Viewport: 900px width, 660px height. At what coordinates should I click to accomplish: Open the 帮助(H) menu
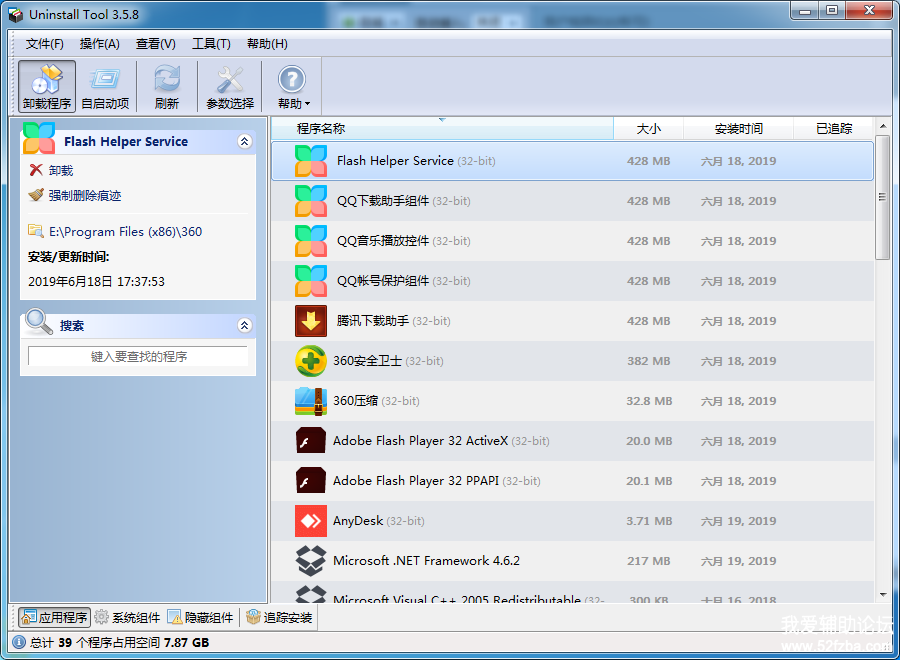click(x=267, y=44)
